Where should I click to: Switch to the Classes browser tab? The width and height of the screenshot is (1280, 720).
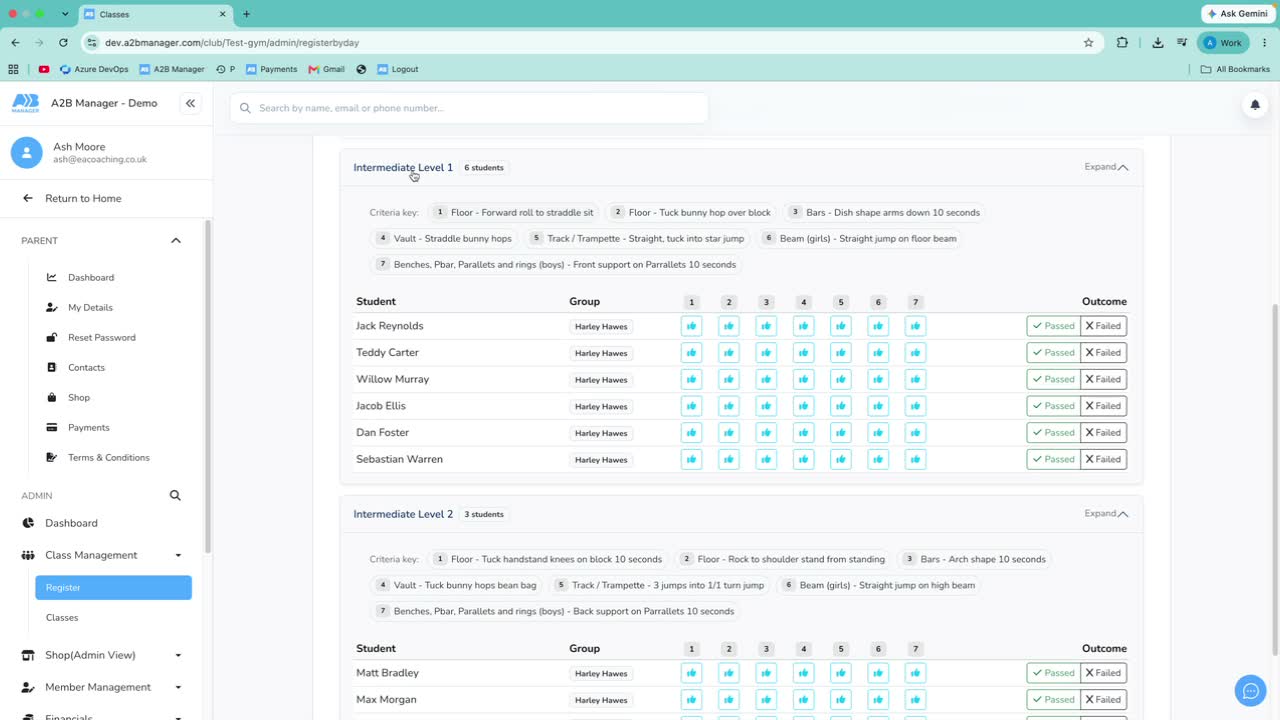pyautogui.click(x=155, y=14)
